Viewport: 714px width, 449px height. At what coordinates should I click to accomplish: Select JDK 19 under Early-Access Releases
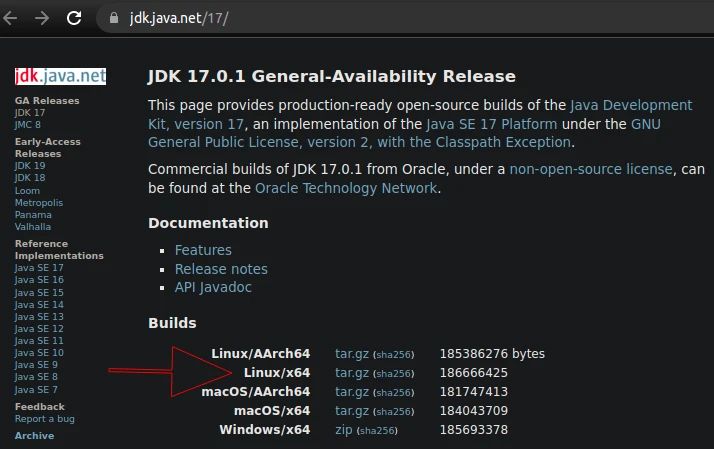[30, 166]
